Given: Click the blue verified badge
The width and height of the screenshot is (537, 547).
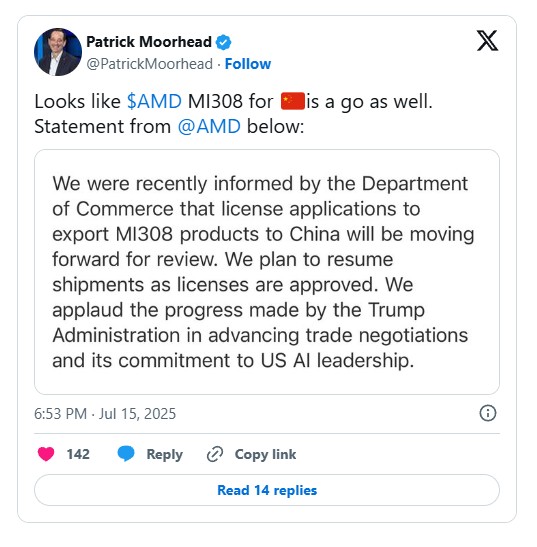Looking at the screenshot, I should coord(223,43).
